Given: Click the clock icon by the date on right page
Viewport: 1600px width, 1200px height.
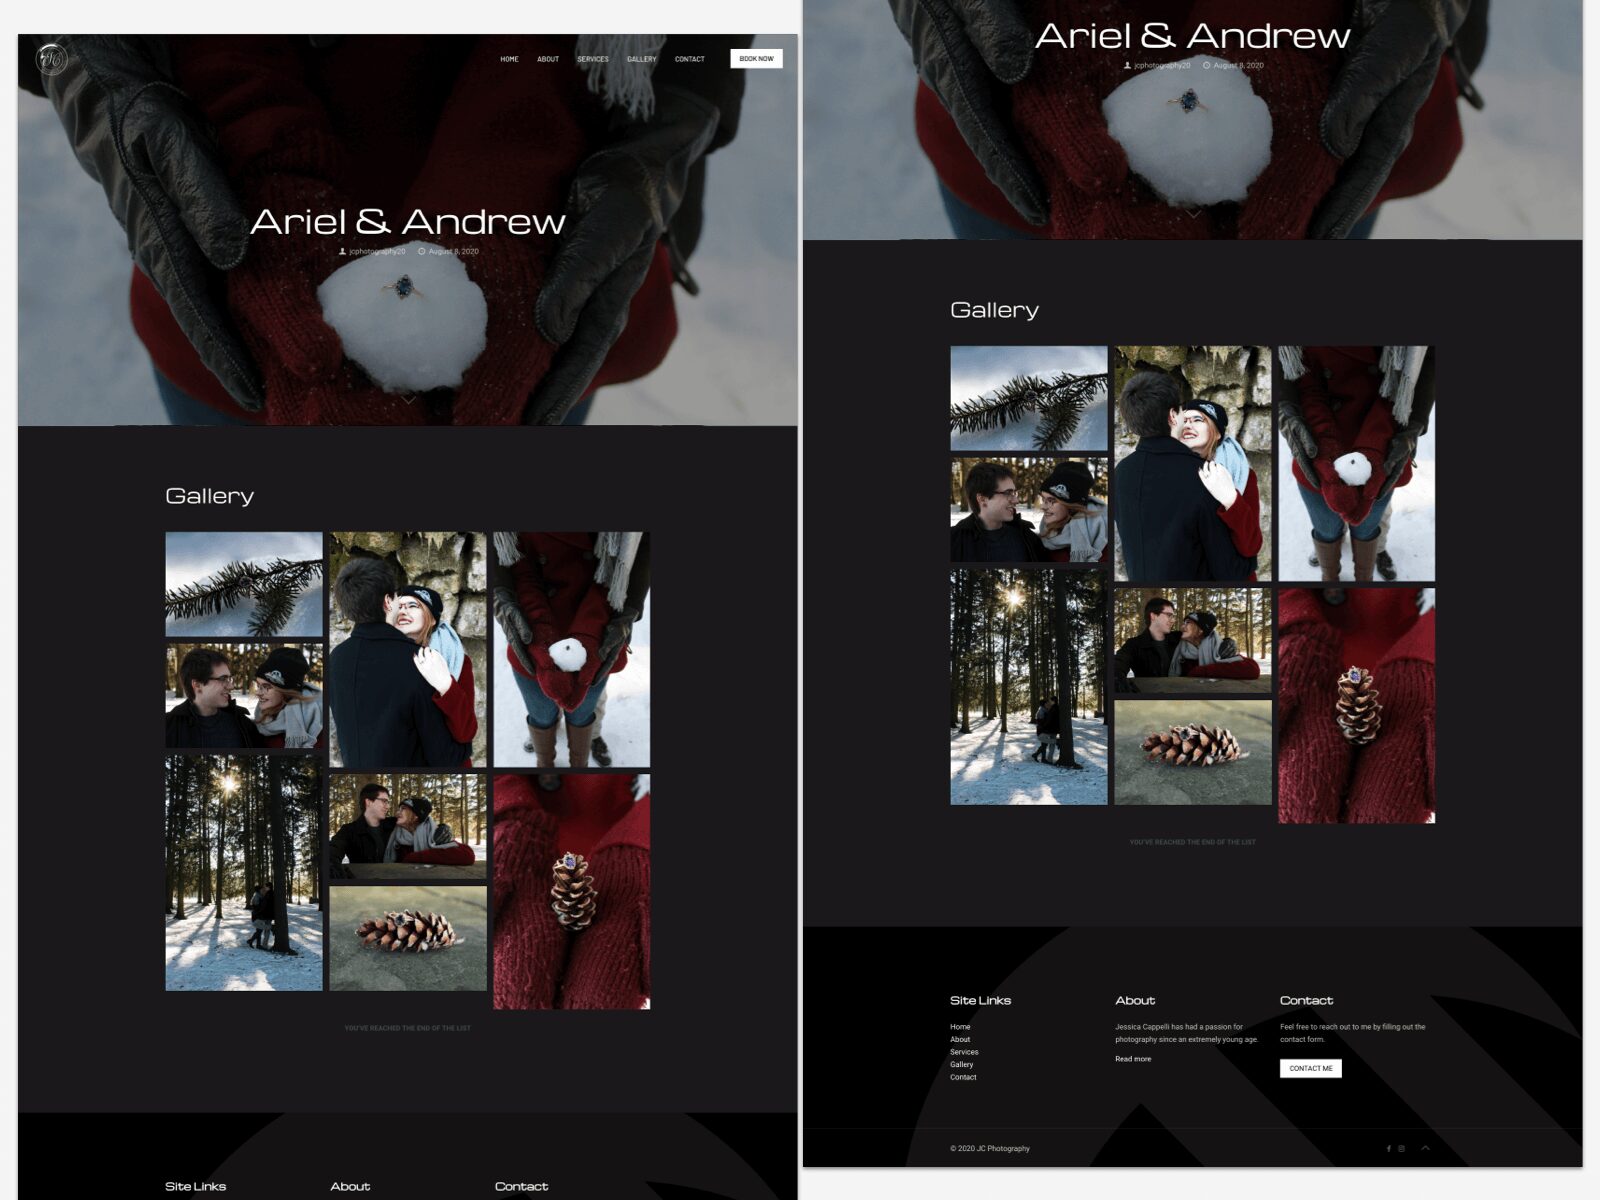Looking at the screenshot, I should coord(1207,66).
